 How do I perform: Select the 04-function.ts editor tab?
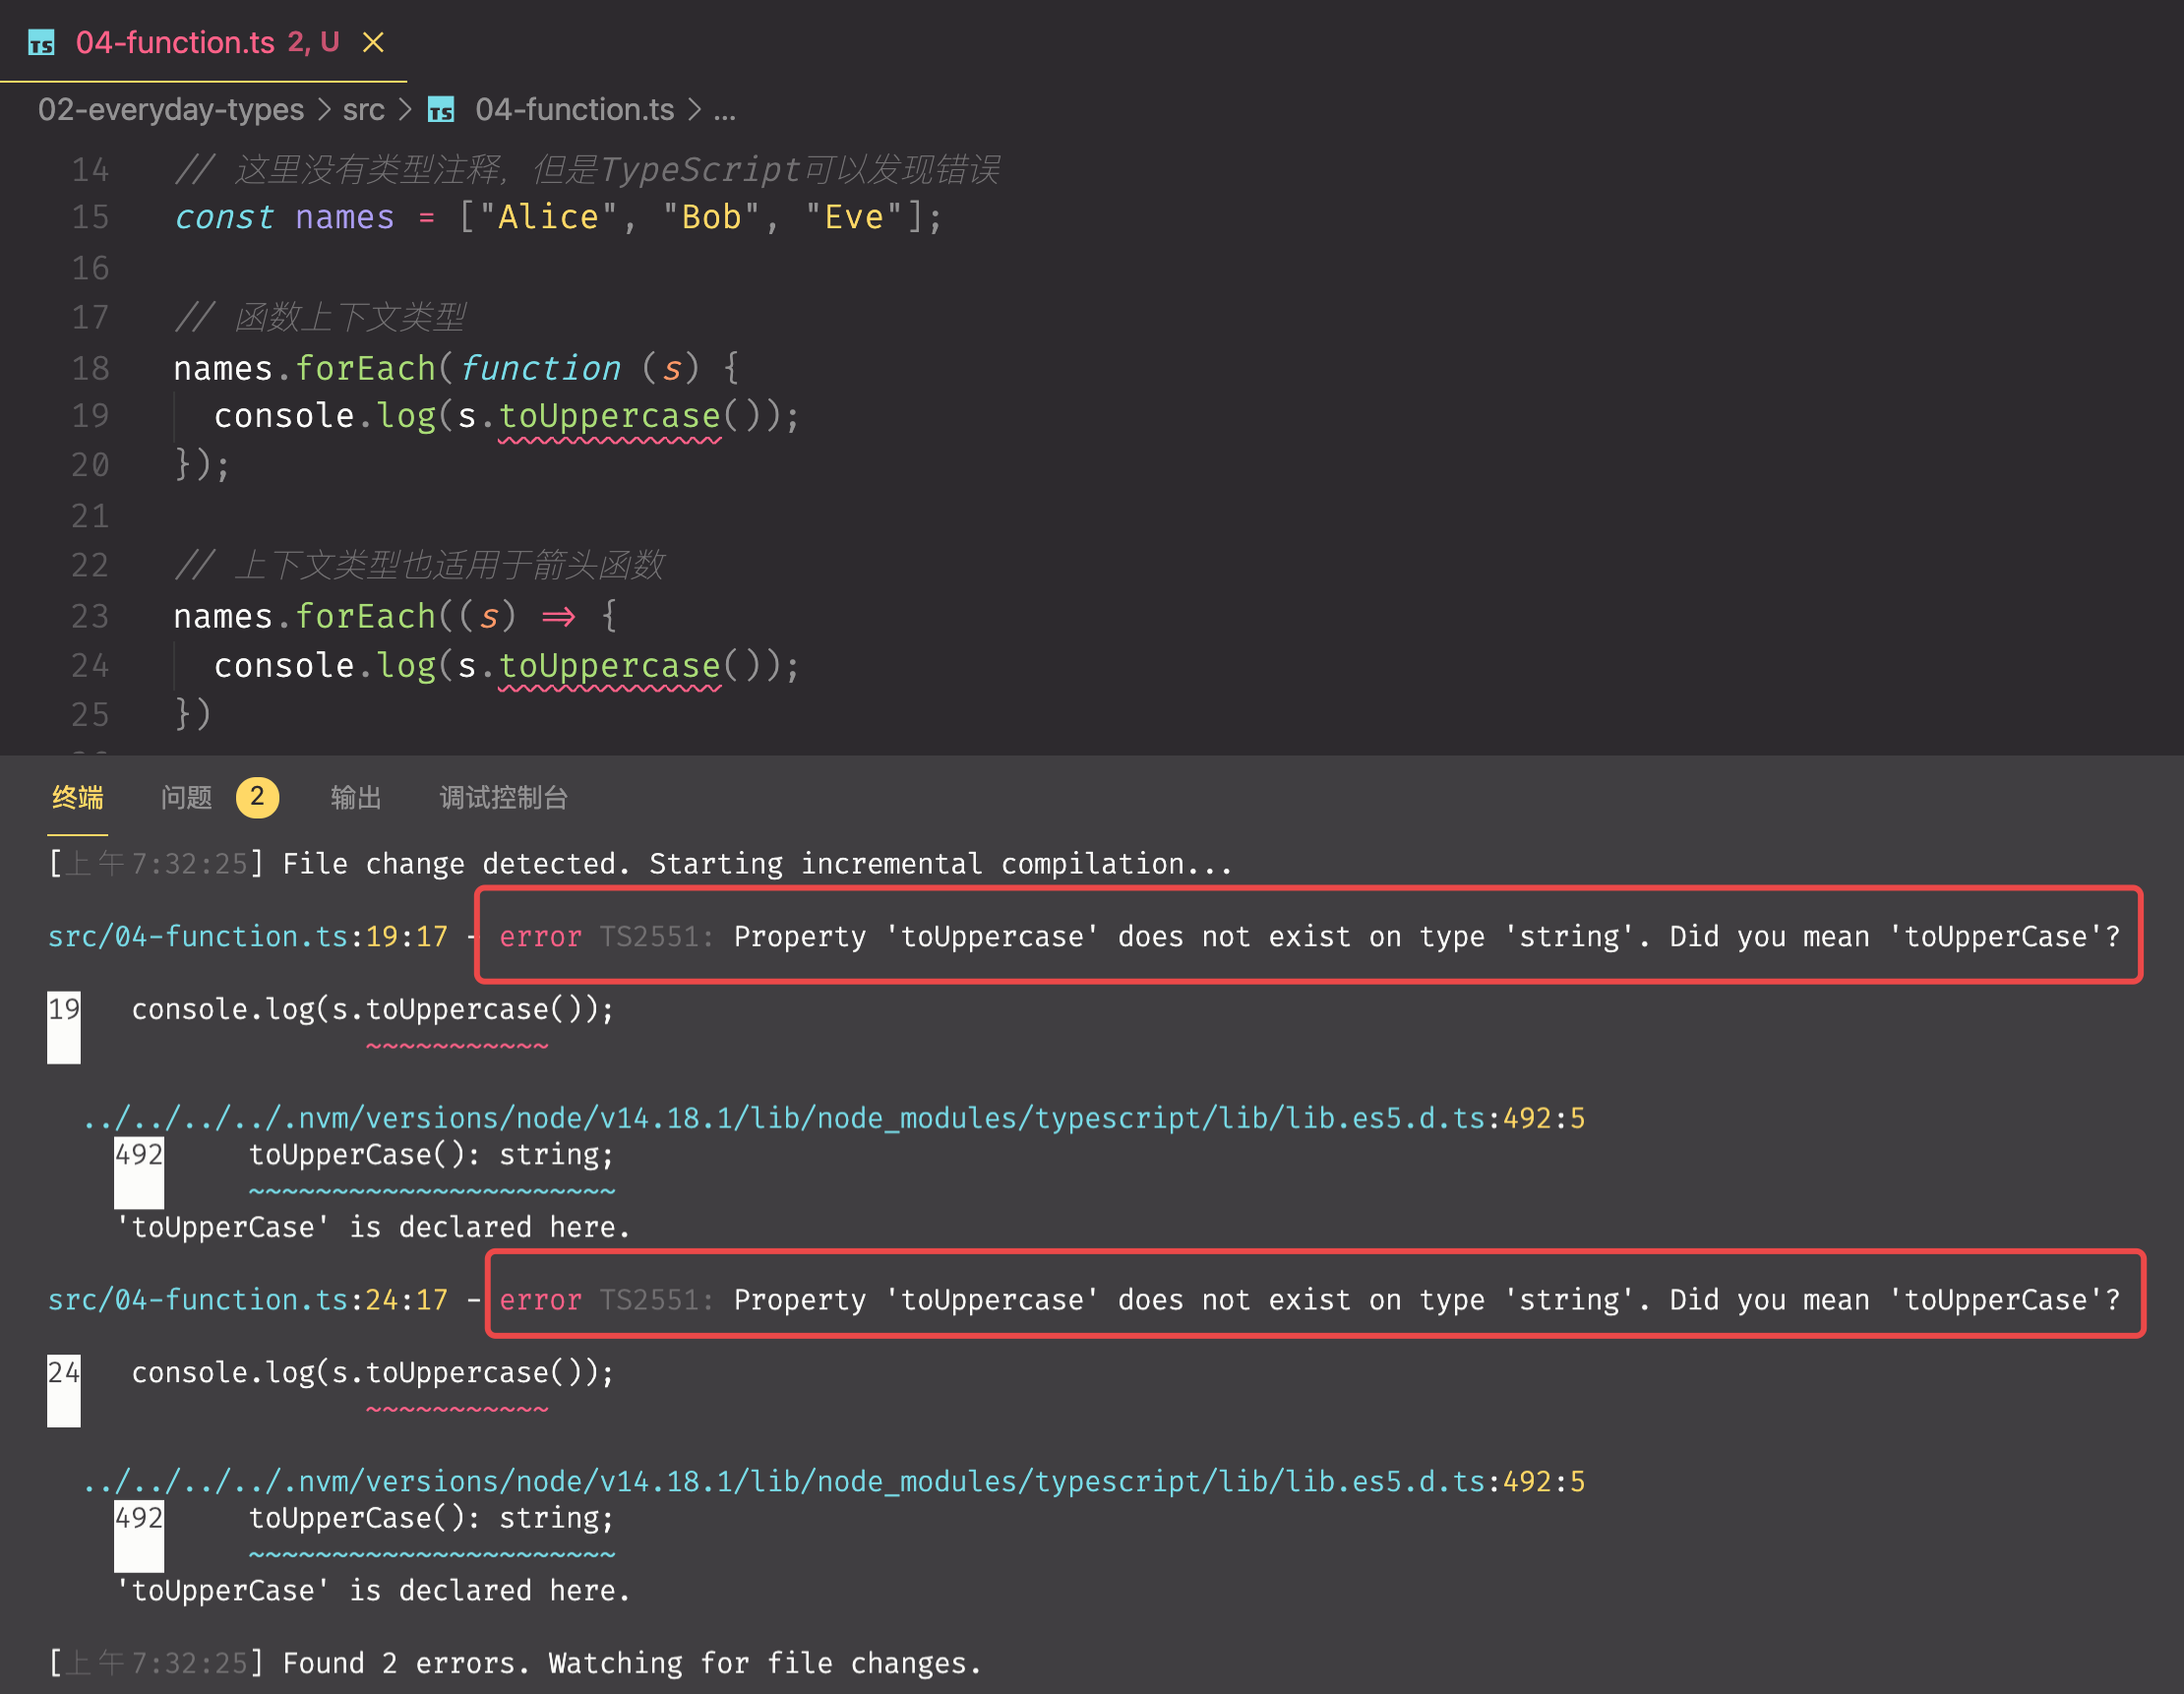(x=203, y=42)
